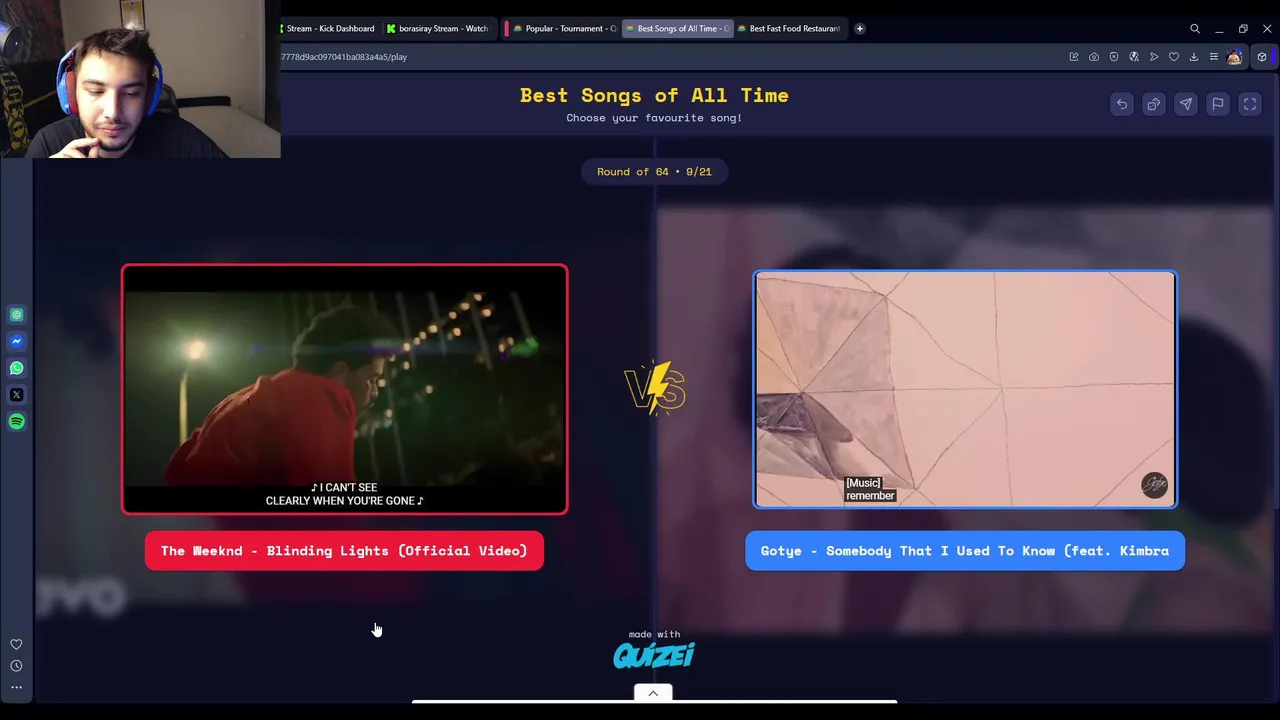This screenshot has height=720, width=1280.
Task: Click the Gotye video thumbnail
Action: point(965,389)
